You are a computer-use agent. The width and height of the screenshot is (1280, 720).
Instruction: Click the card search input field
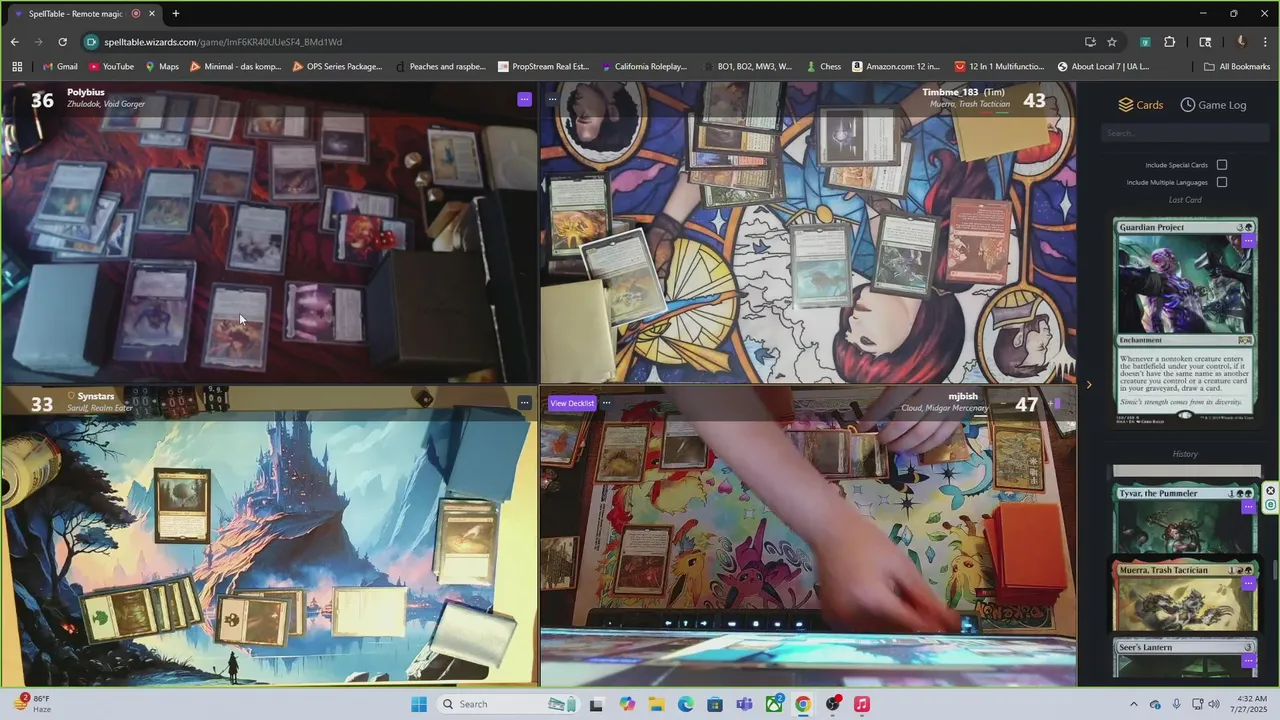(x=1185, y=133)
